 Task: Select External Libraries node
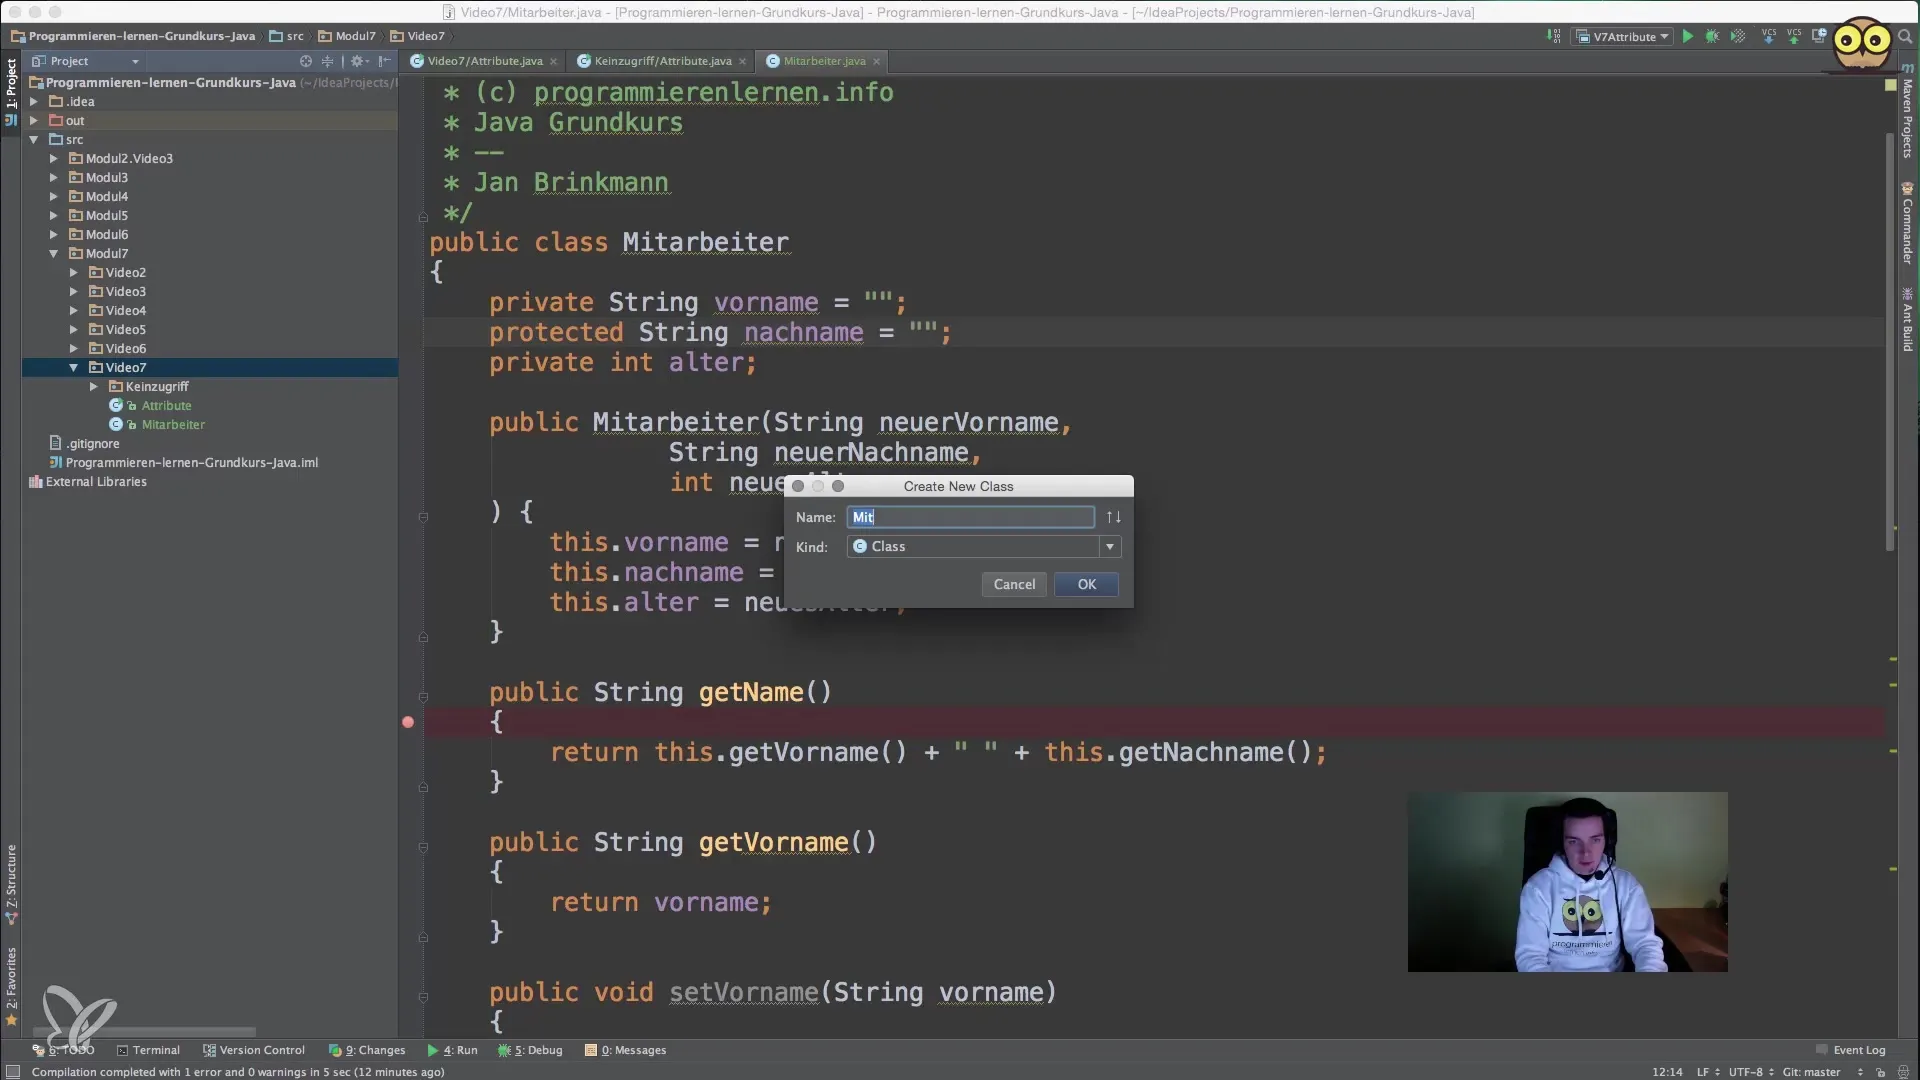click(96, 481)
